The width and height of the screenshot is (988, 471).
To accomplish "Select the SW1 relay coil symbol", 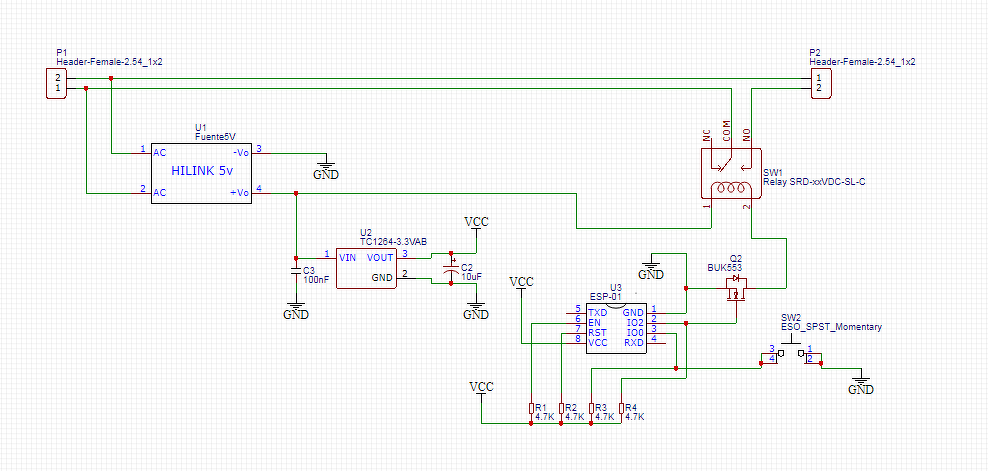I will click(731, 188).
